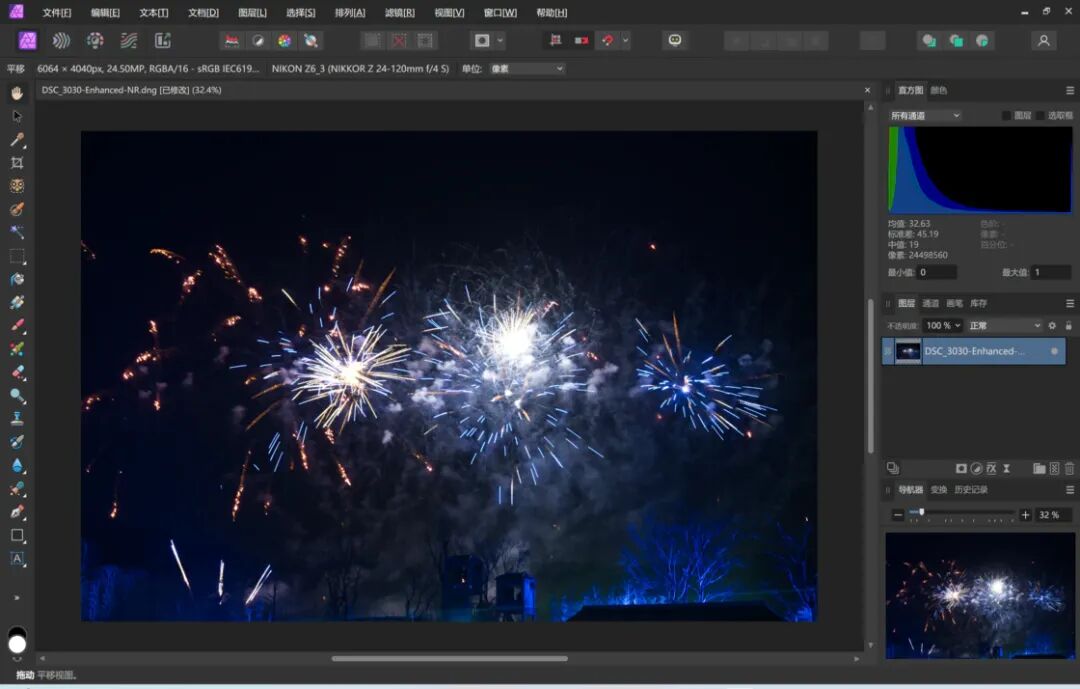1080x689 pixels.
Task: Choose the Rectangular Marquee selection tool
Action: pyautogui.click(x=17, y=256)
